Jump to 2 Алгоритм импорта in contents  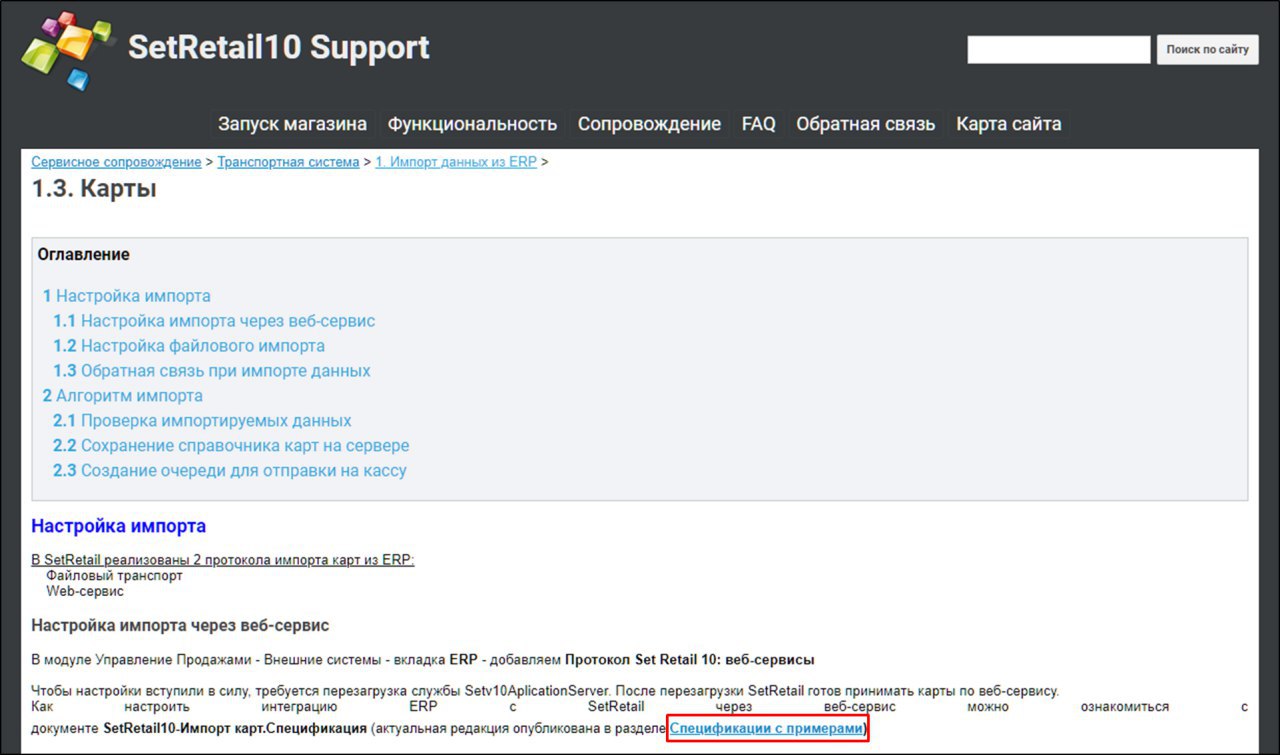[x=122, y=395]
